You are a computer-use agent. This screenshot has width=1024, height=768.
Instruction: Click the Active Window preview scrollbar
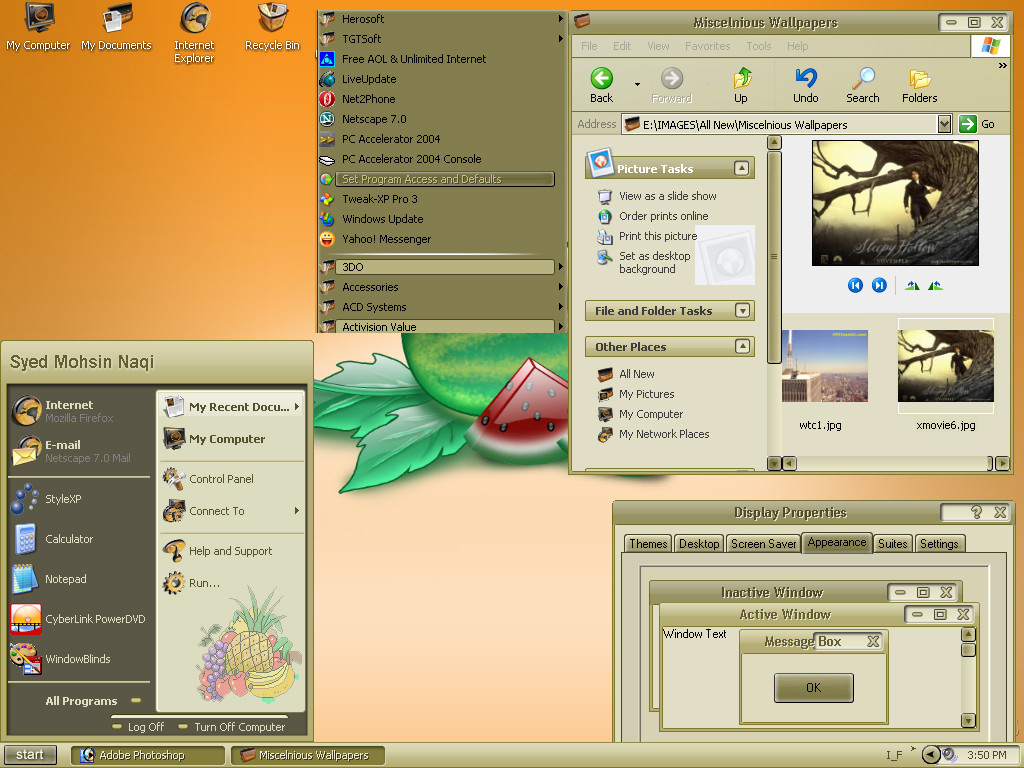968,677
